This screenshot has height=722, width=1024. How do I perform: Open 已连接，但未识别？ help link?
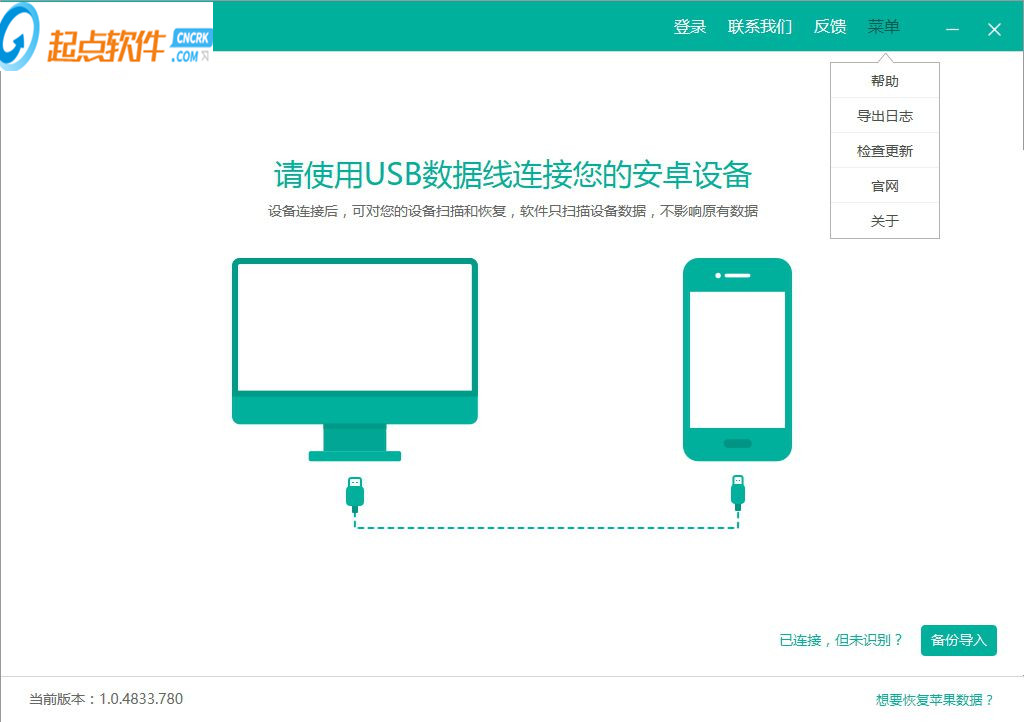(841, 640)
